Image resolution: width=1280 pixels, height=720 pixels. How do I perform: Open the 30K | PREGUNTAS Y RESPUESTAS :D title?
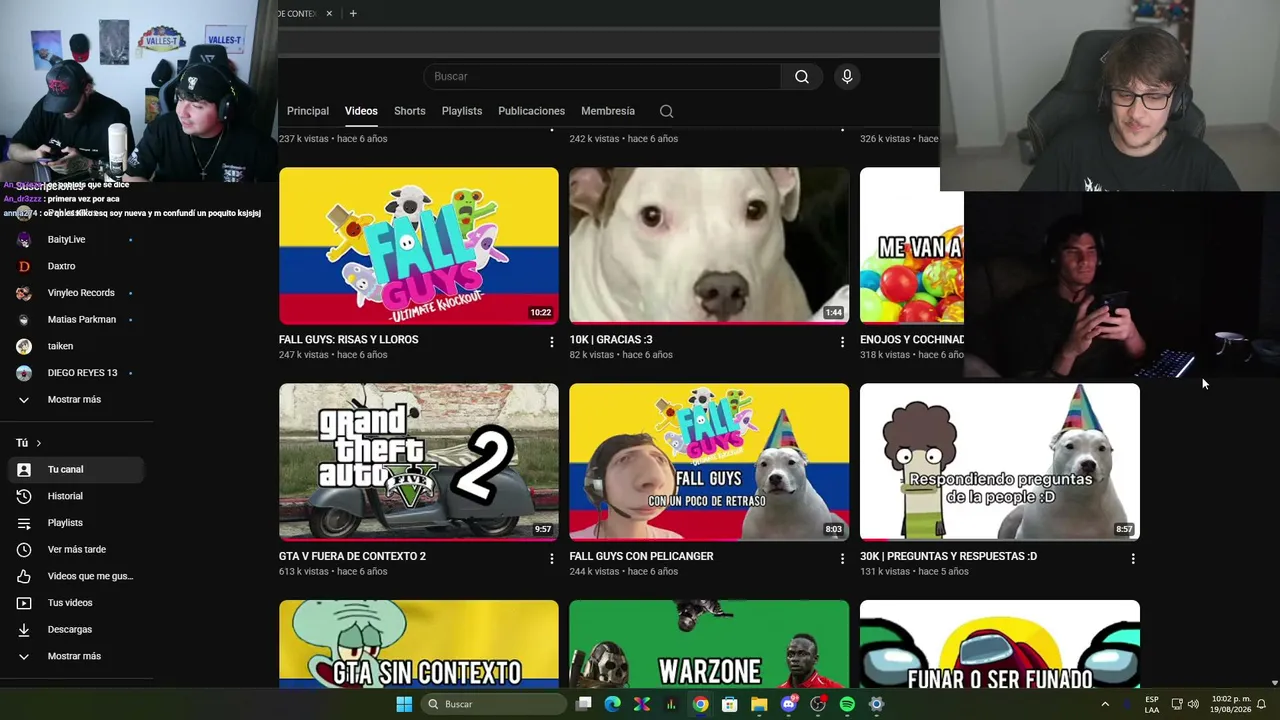(x=948, y=556)
